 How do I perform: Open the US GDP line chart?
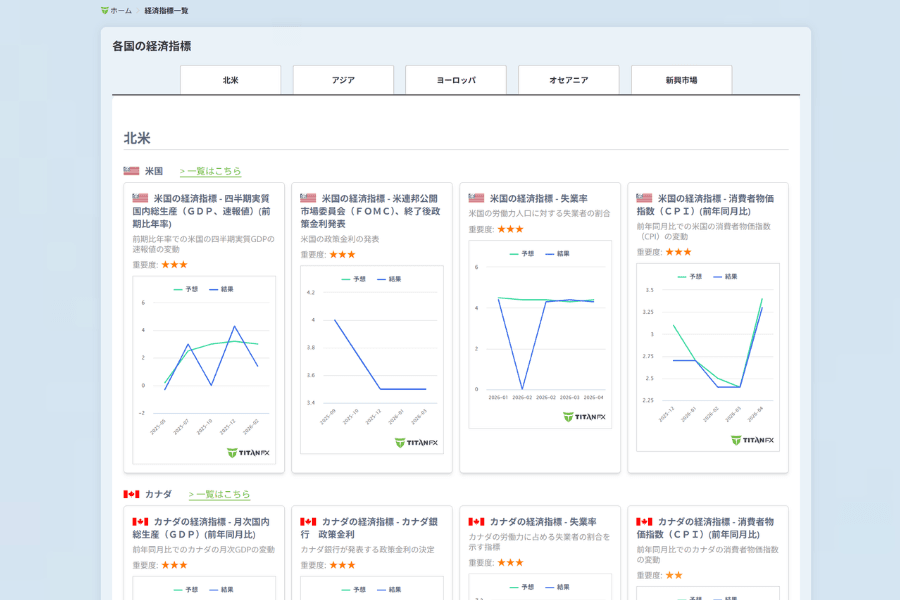(x=204, y=370)
